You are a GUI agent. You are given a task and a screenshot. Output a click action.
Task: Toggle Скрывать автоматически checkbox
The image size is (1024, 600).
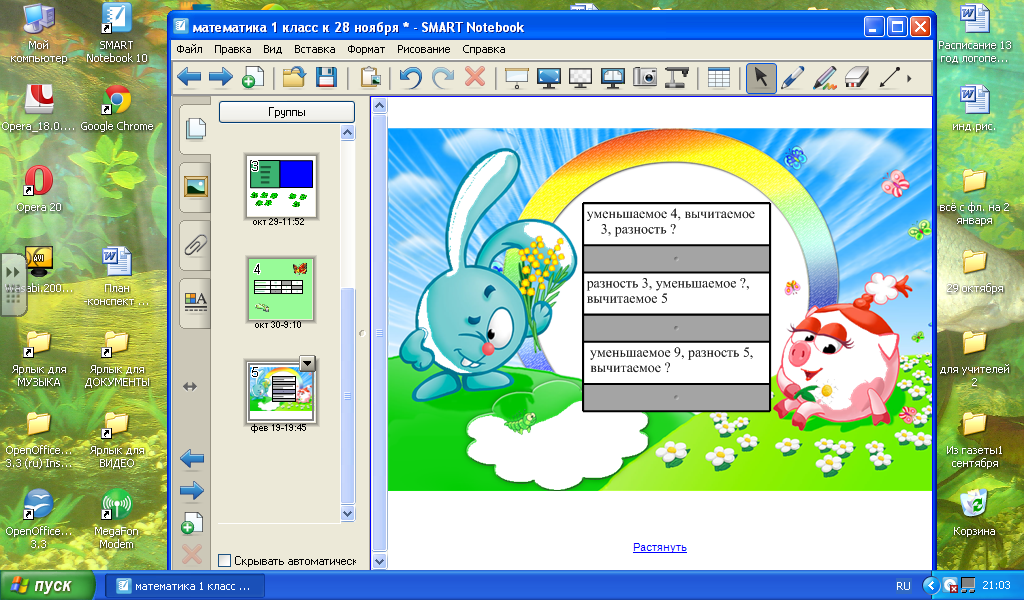pyautogui.click(x=224, y=560)
